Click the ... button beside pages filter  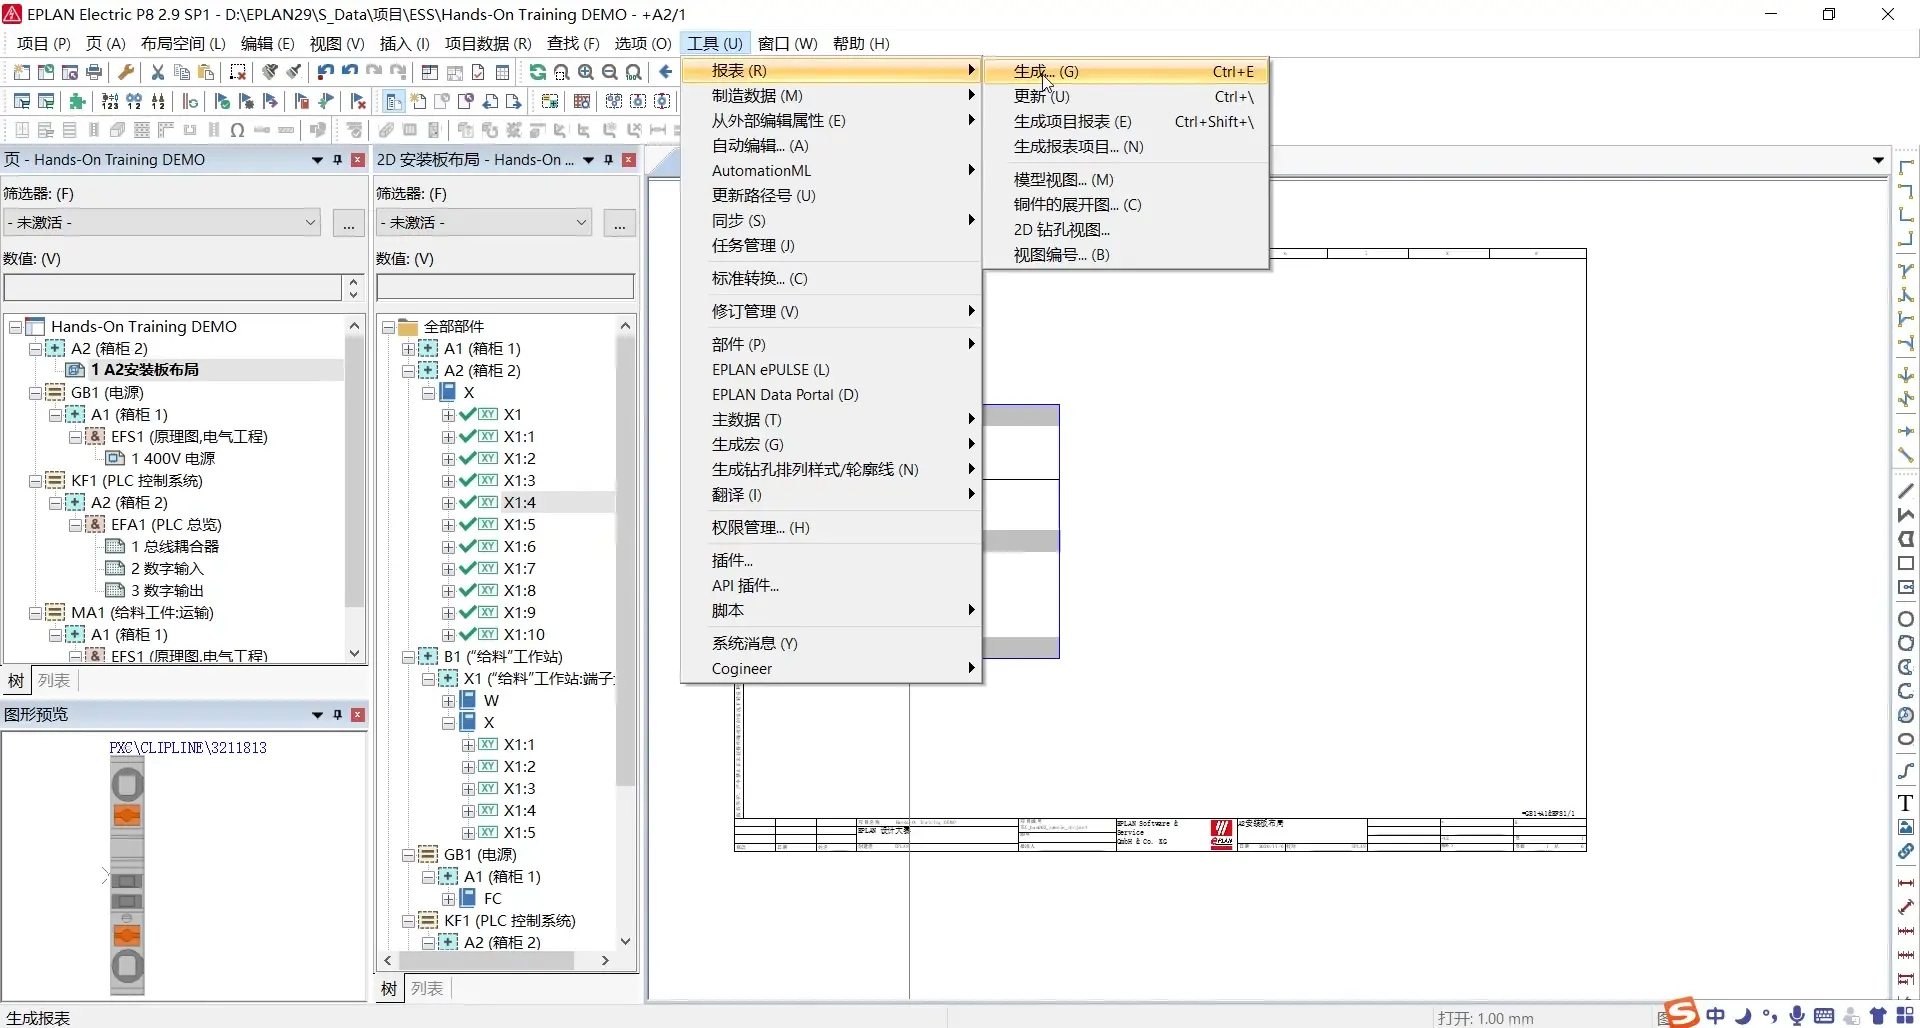point(348,222)
